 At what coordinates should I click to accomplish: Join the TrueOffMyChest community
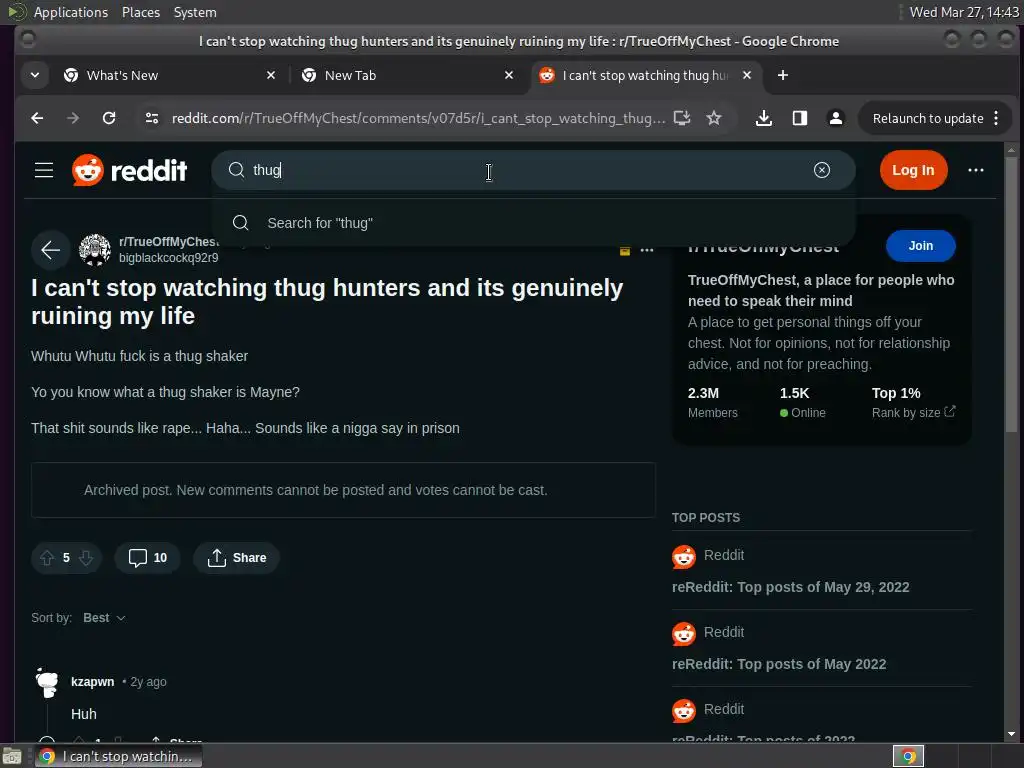coord(920,246)
